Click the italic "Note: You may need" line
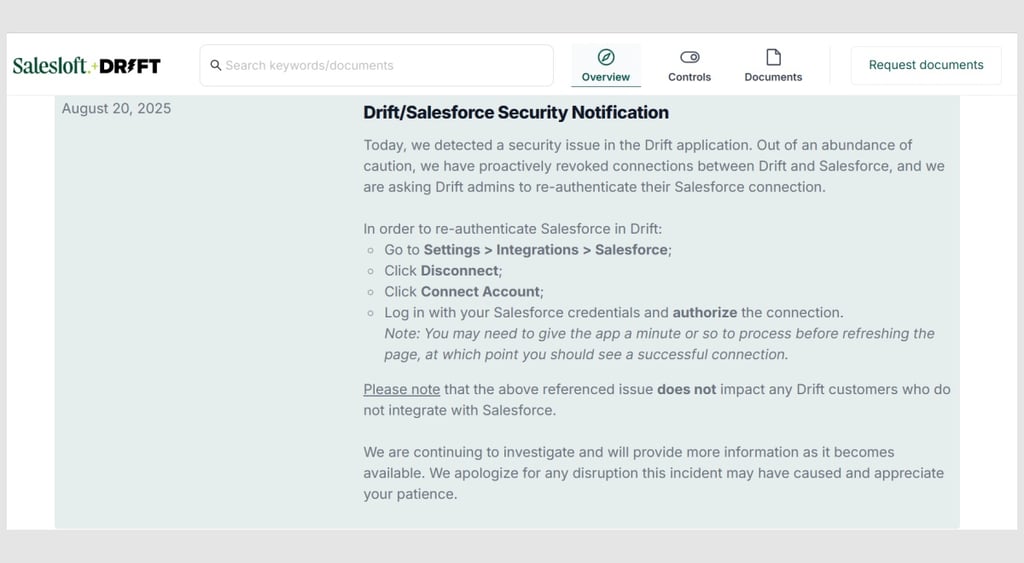1024x563 pixels. (x=659, y=334)
